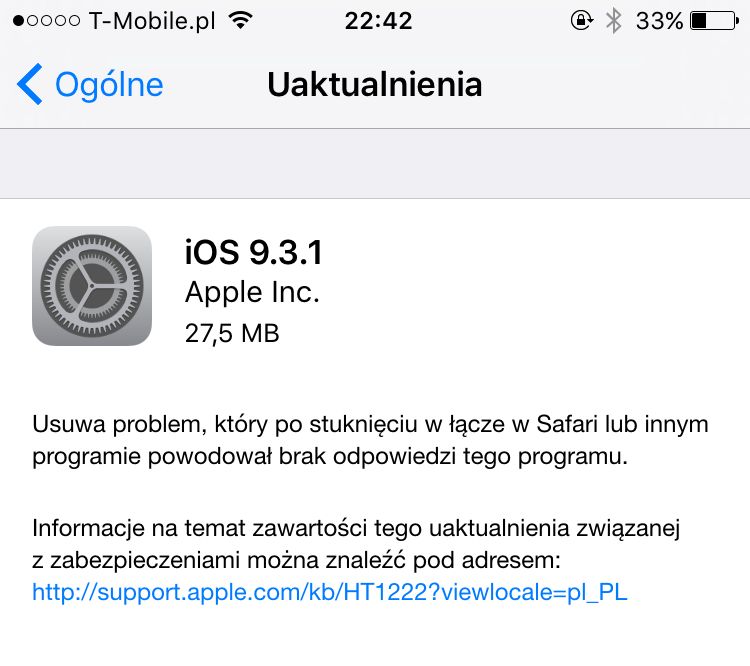Tap the rotation lock icon
Viewport: 750px width, 666px height.
click(582, 21)
